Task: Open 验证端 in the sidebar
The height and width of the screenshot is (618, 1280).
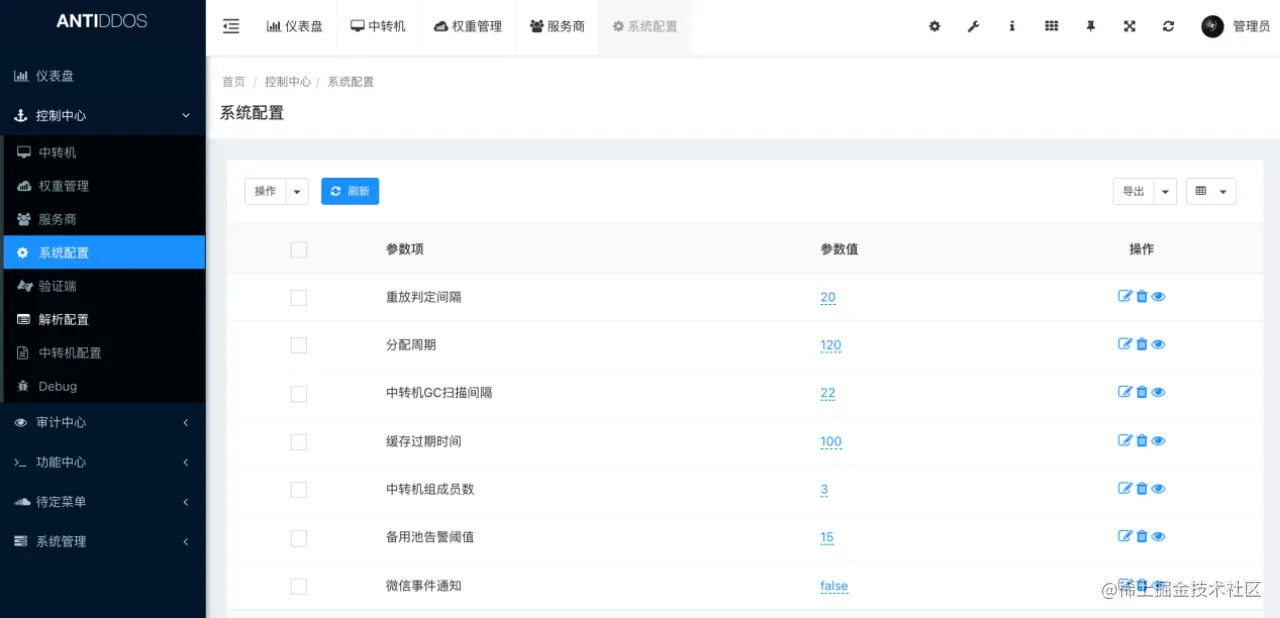Action: [x=57, y=286]
